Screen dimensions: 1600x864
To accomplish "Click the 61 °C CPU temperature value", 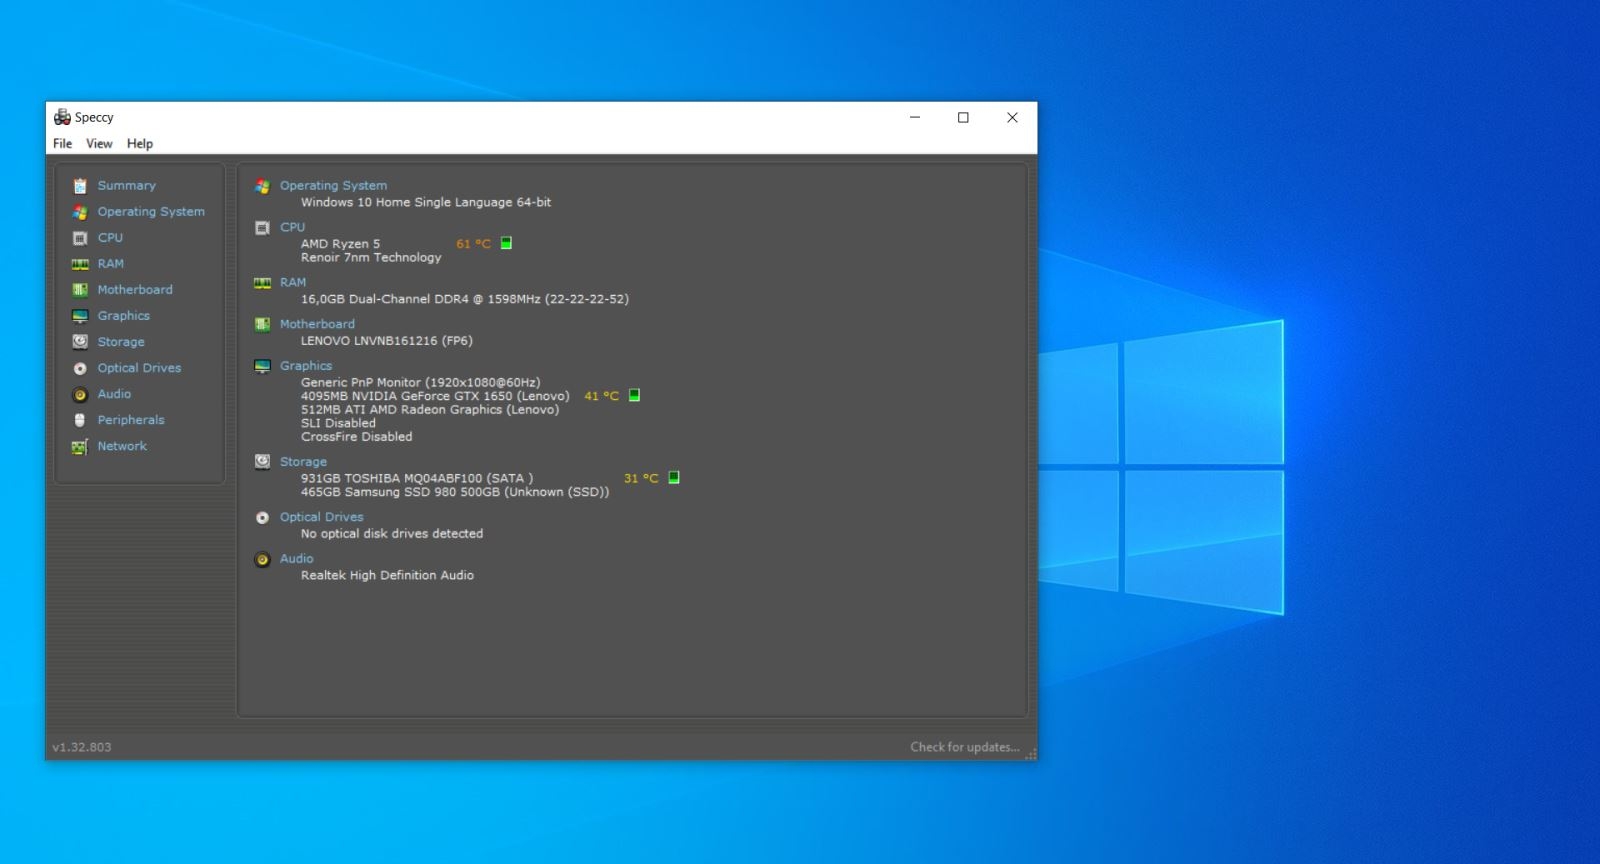I will (x=473, y=244).
